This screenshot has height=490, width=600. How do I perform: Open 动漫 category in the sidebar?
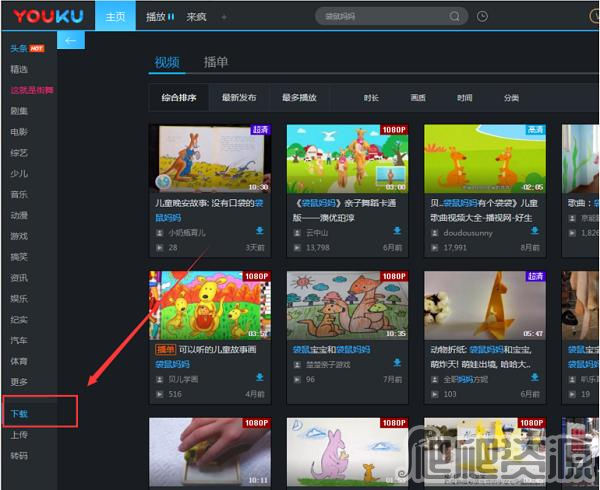point(19,215)
